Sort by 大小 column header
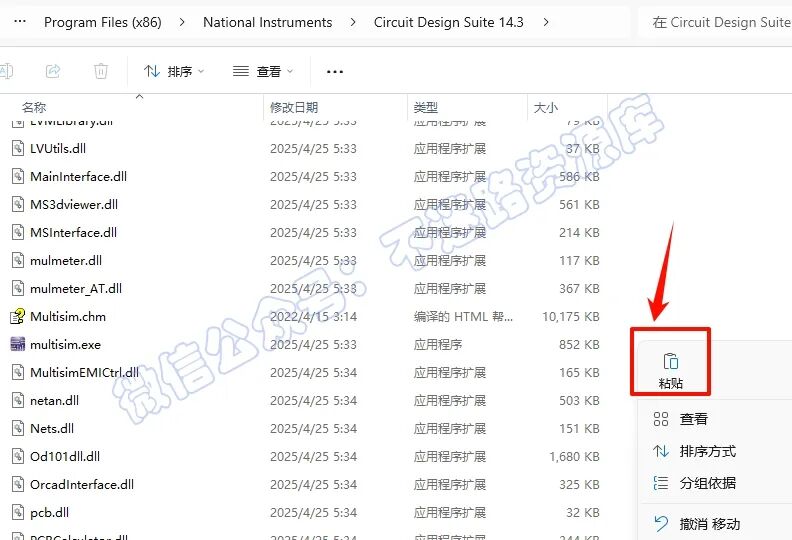This screenshot has width=792, height=540. coord(546,107)
